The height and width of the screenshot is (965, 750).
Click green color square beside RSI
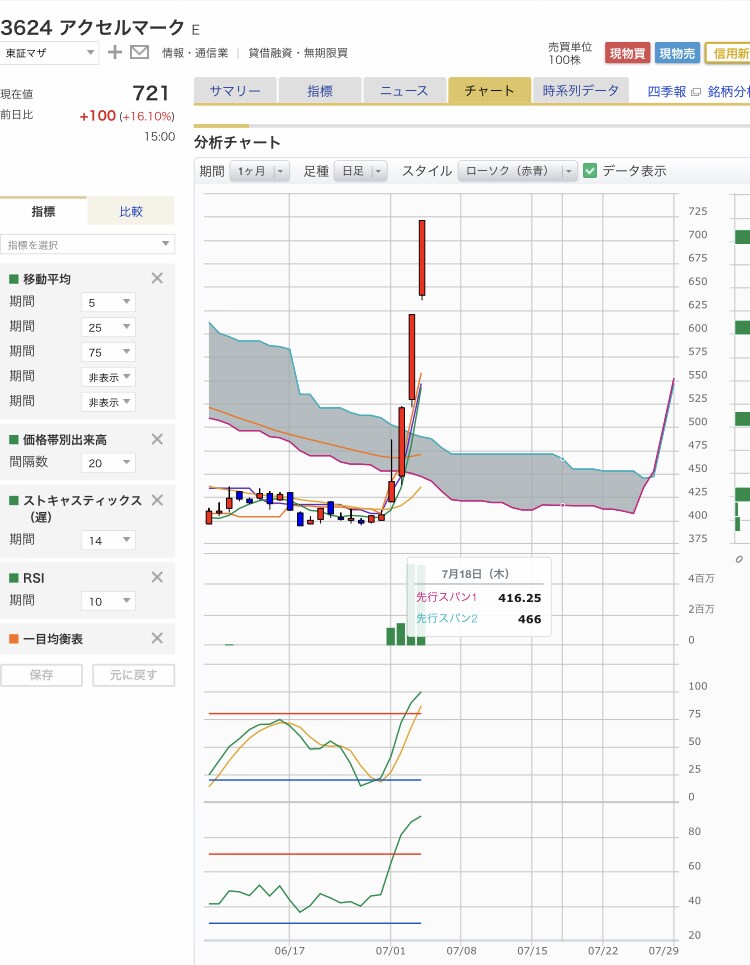[14, 578]
